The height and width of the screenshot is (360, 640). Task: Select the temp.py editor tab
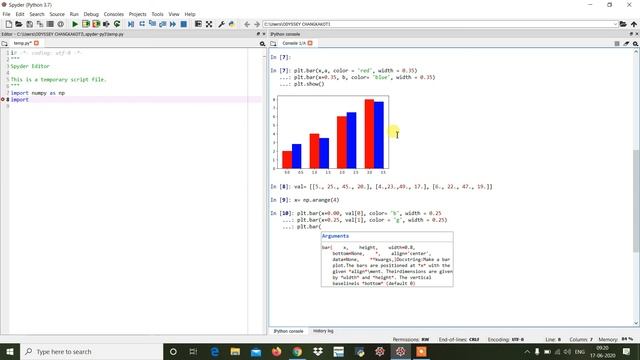pos(23,43)
